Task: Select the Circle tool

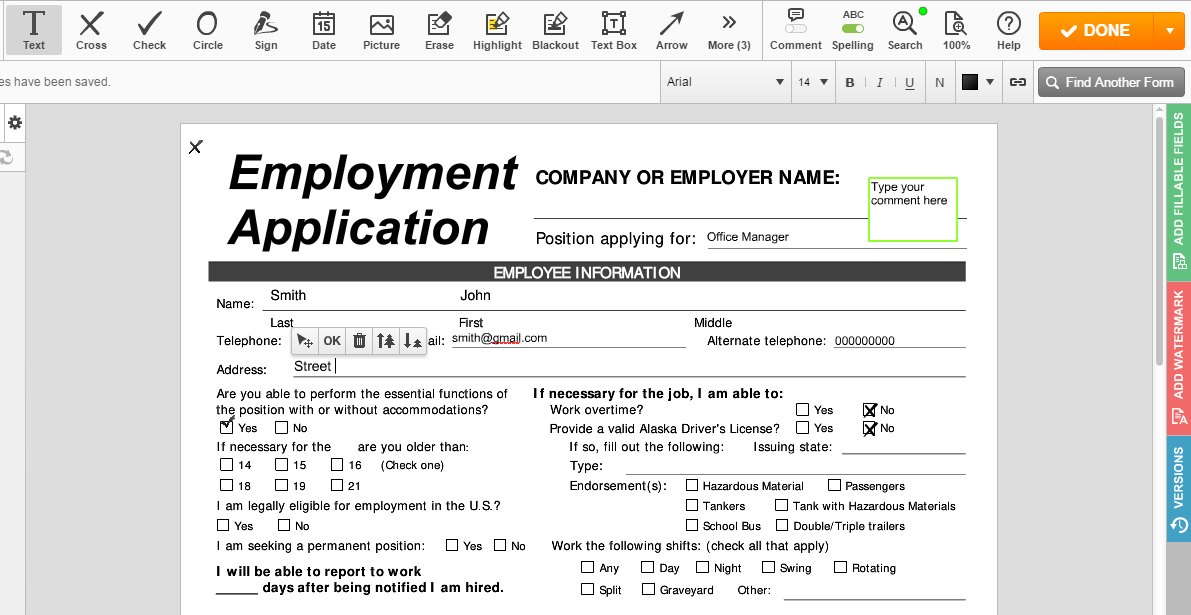Action: click(207, 30)
